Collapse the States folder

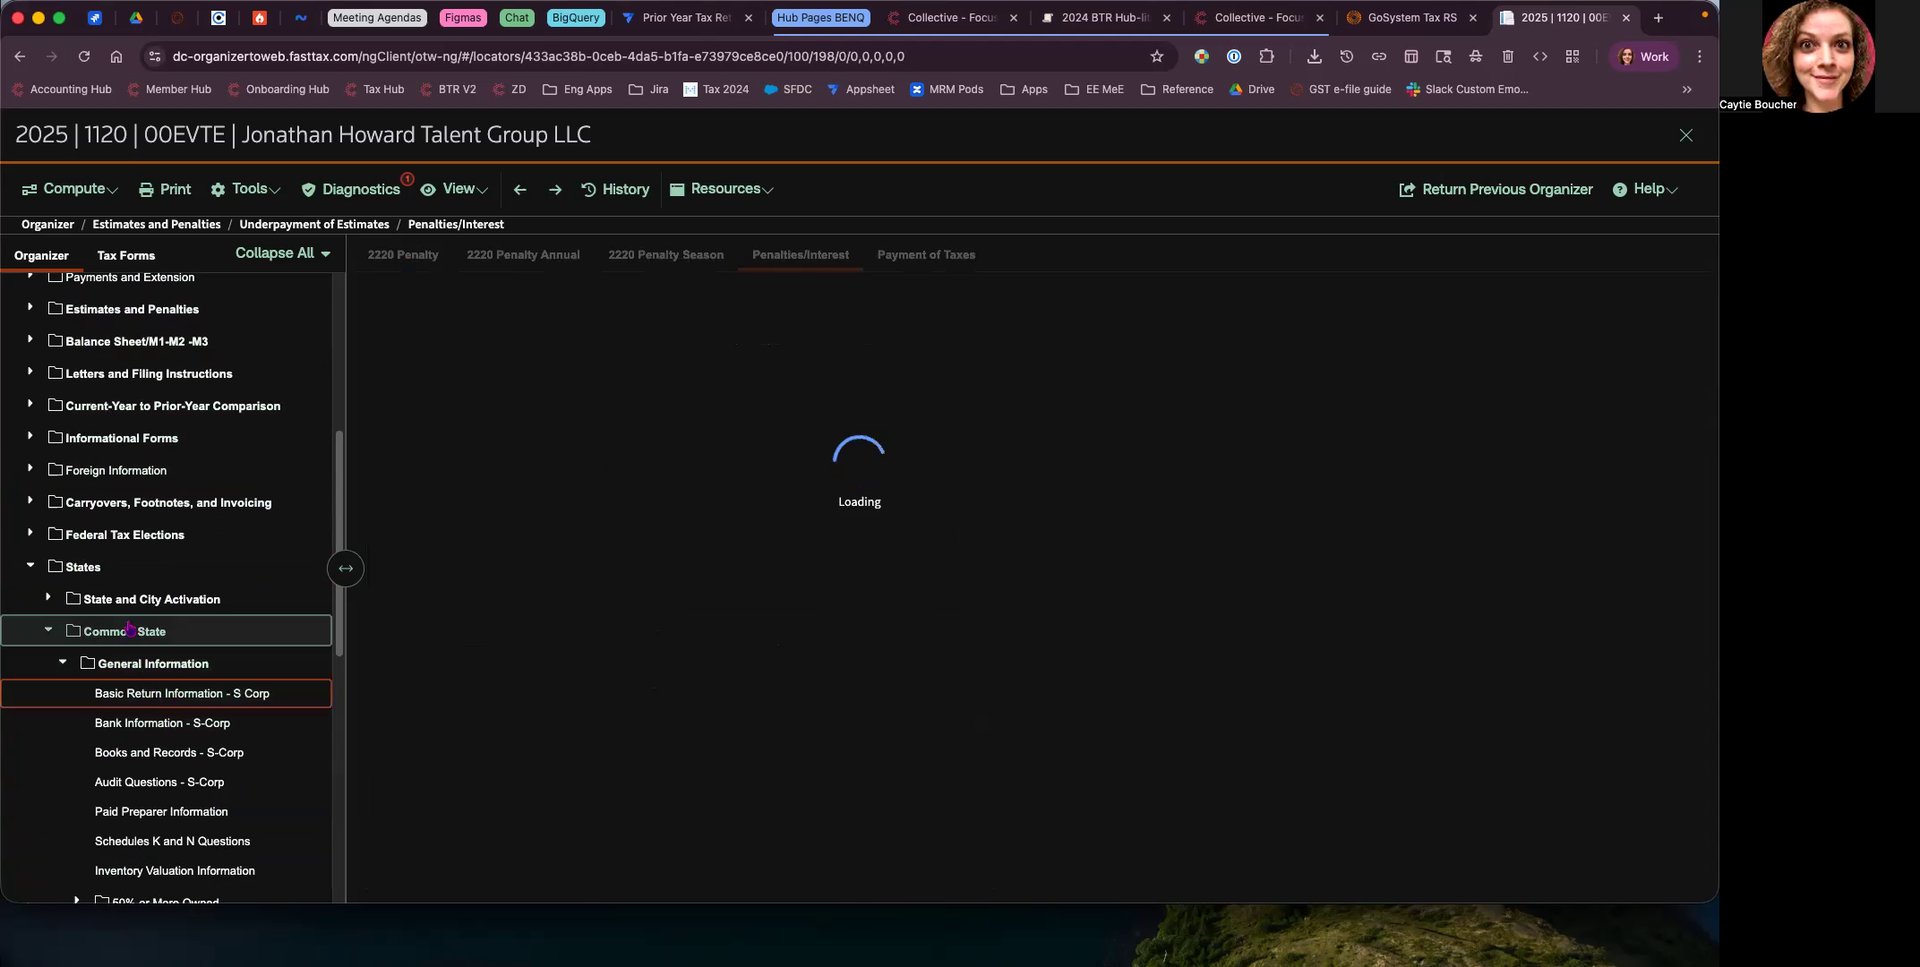point(30,566)
